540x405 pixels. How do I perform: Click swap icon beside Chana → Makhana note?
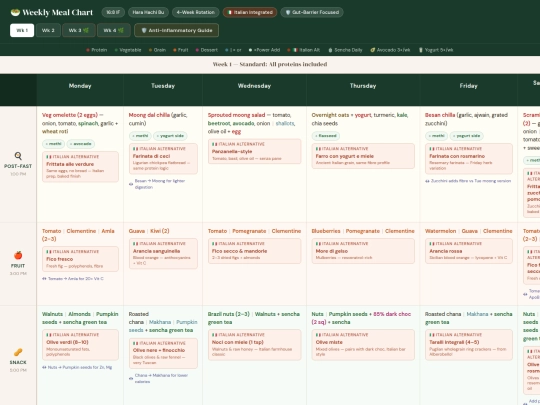click(x=131, y=378)
